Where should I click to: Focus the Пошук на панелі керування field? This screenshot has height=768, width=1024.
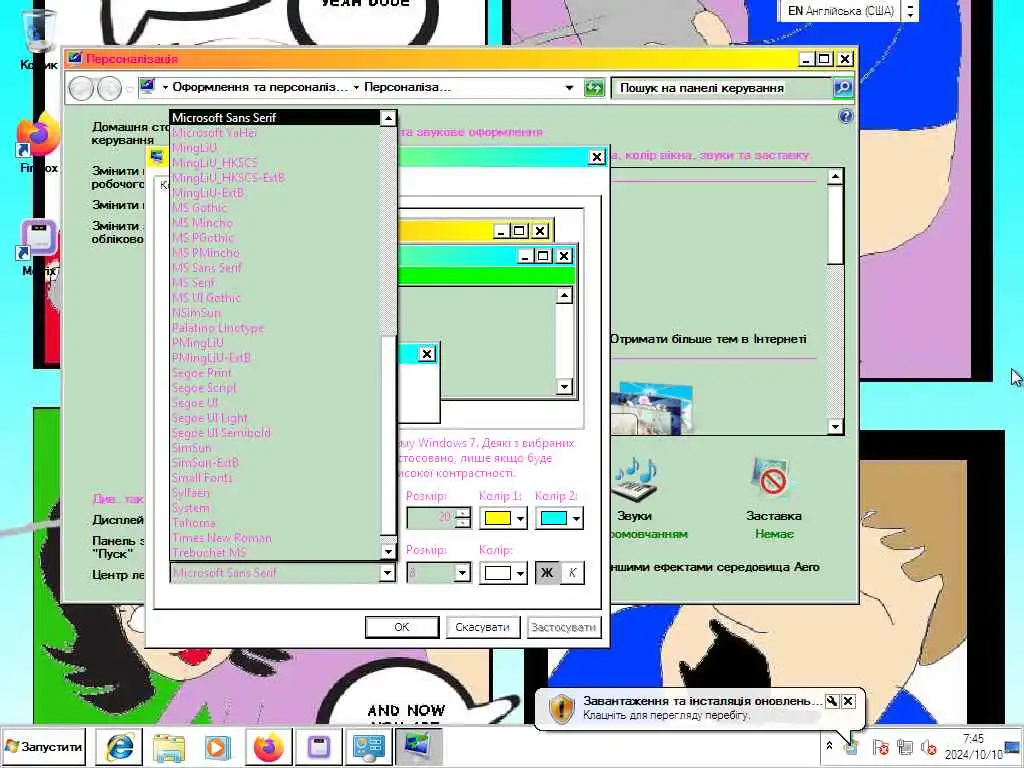tap(722, 88)
